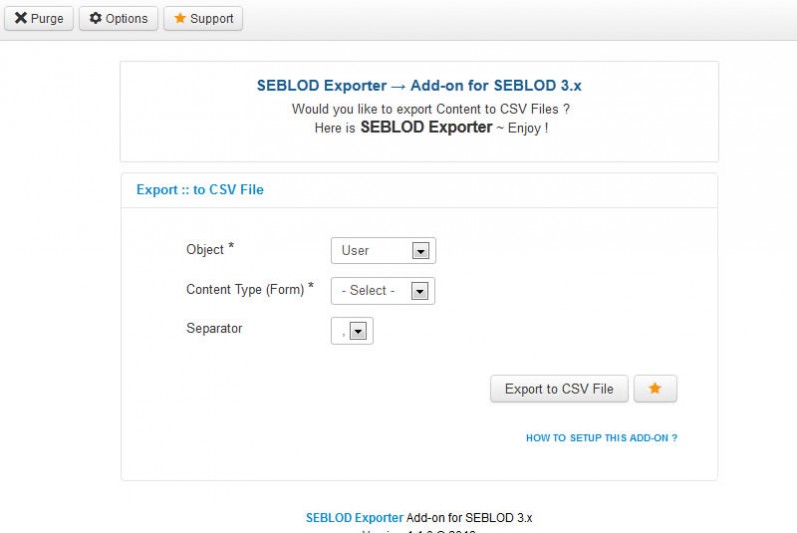Click the Object field label
This screenshot has height=533, width=797.
pos(209,249)
